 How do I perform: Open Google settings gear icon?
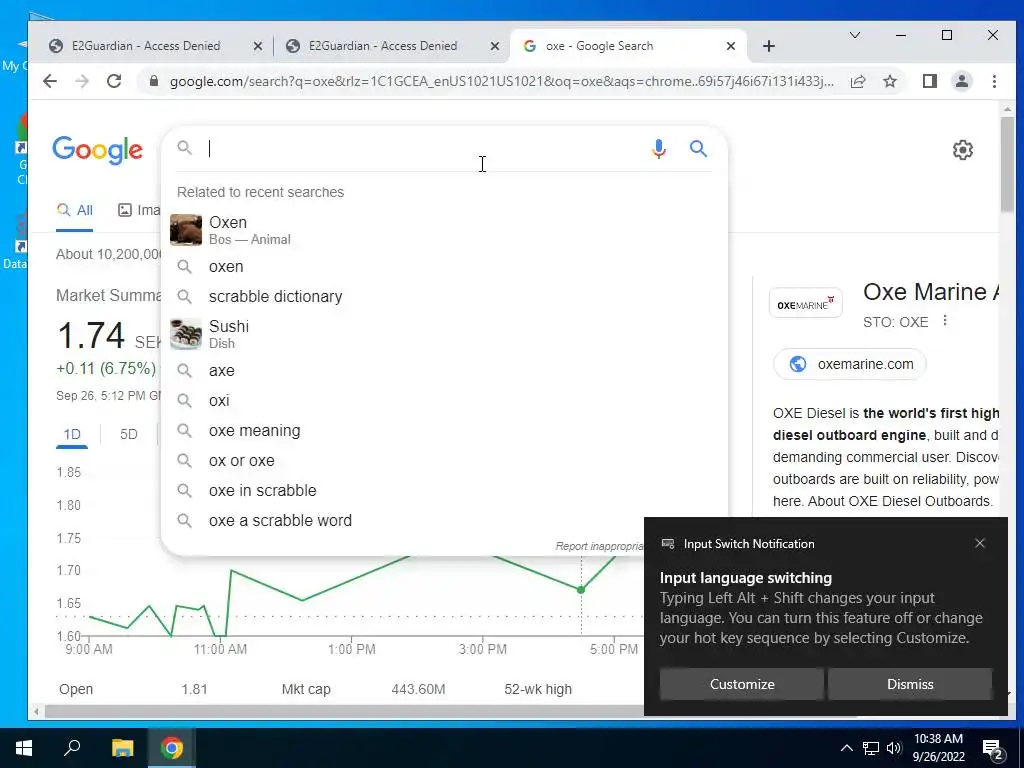[x=962, y=150]
